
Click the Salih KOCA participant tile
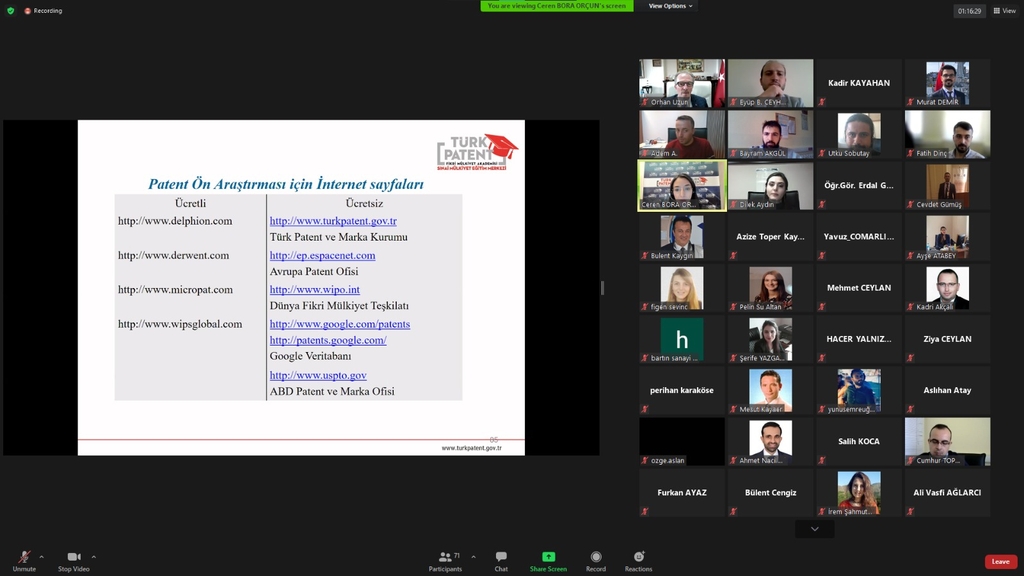pyautogui.click(x=859, y=441)
